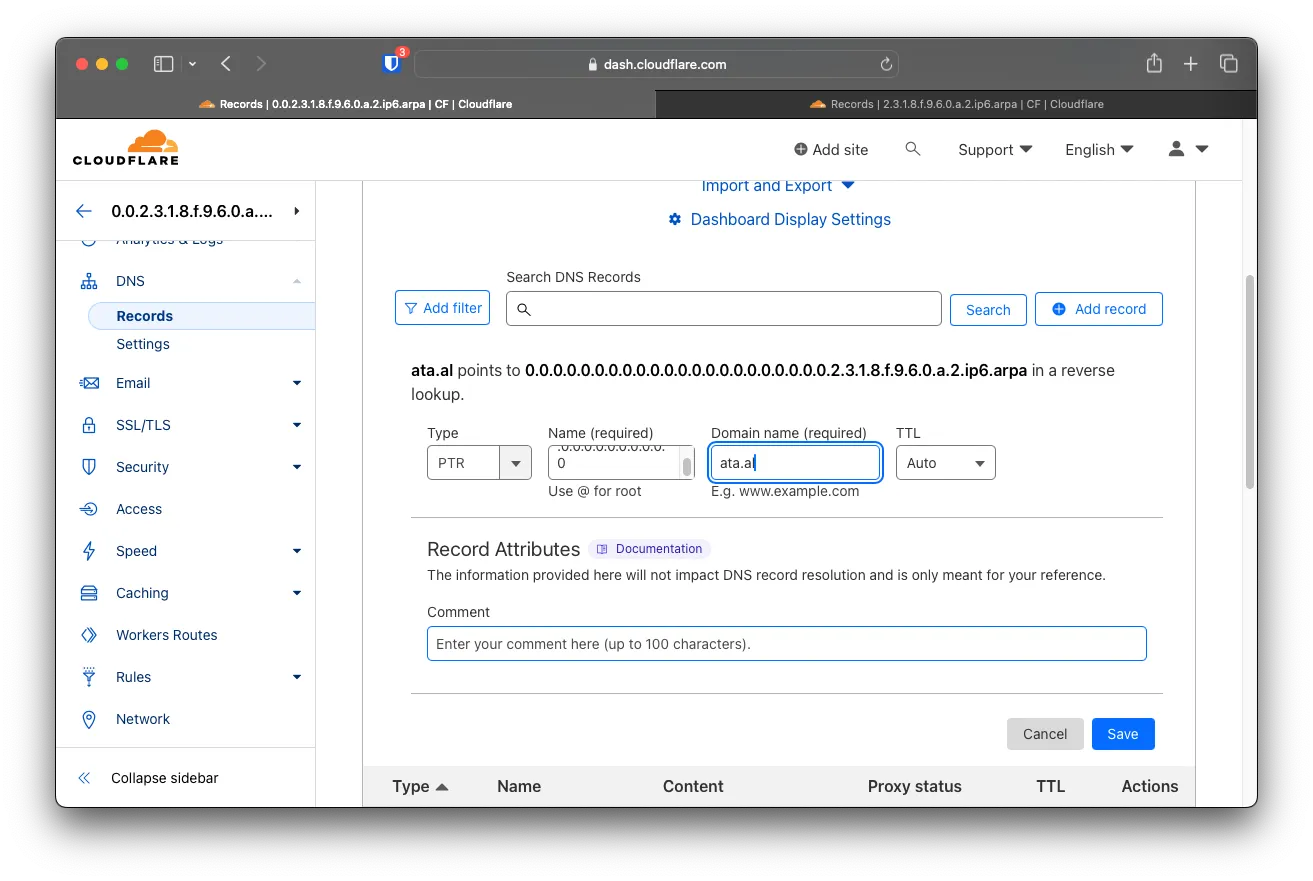This screenshot has height=881, width=1313.
Task: Open the tab overview icon
Action: (1229, 64)
